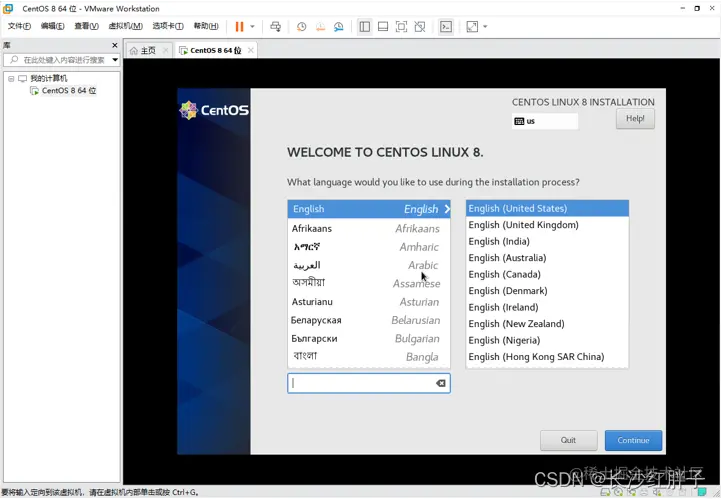Screen dimensions: 721x499
Task: Click the stretch guest display icon
Action: click(x=472, y=27)
